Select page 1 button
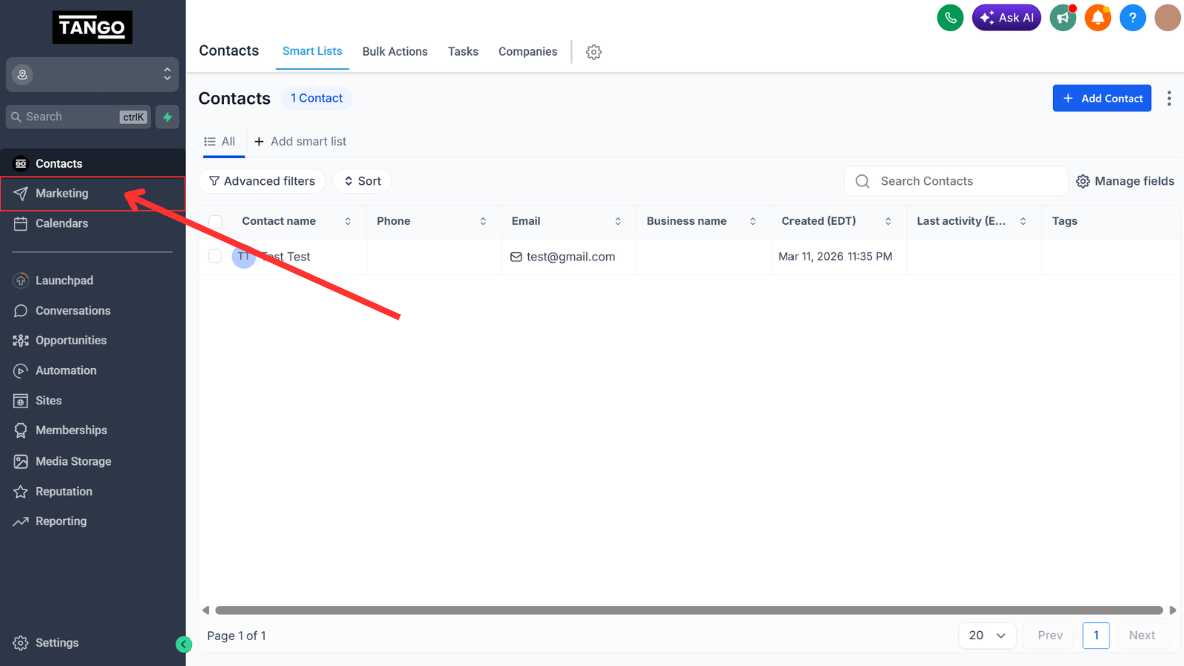This screenshot has height=666, width=1184. coord(1096,636)
